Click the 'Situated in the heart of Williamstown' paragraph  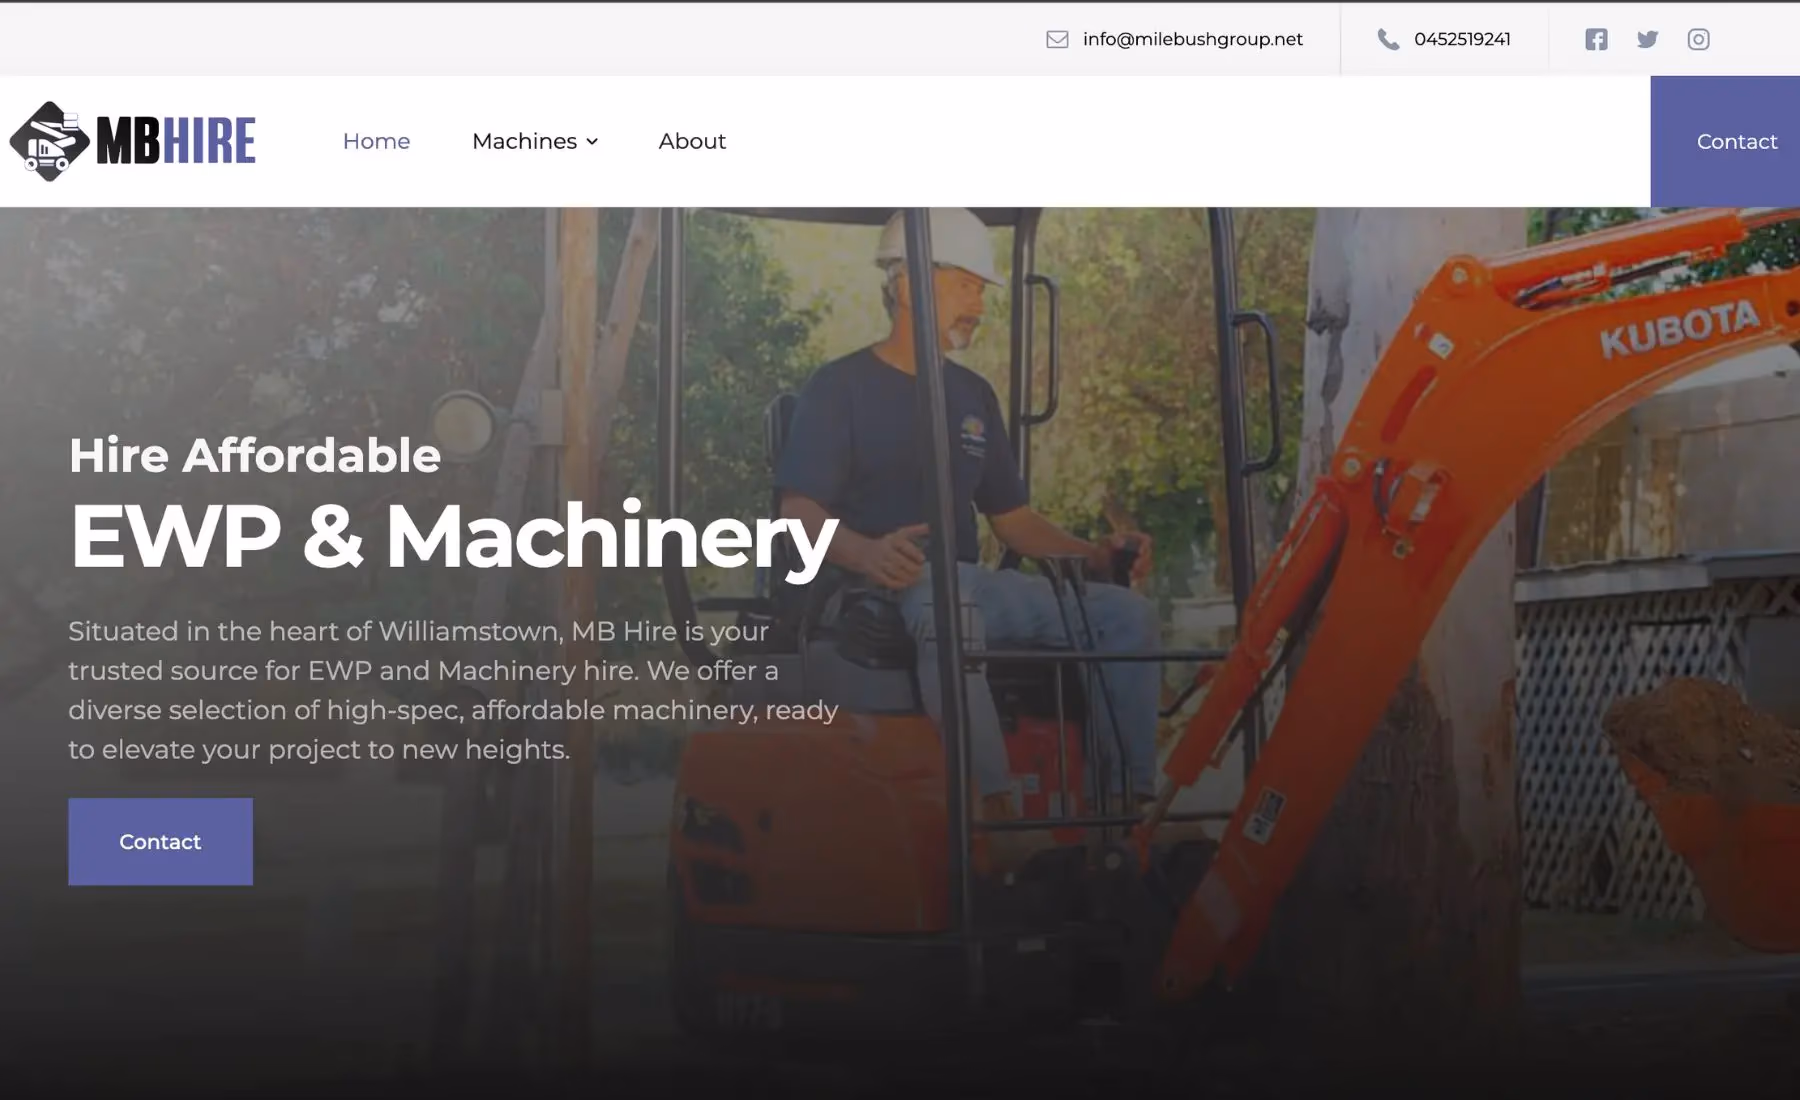pos(453,690)
